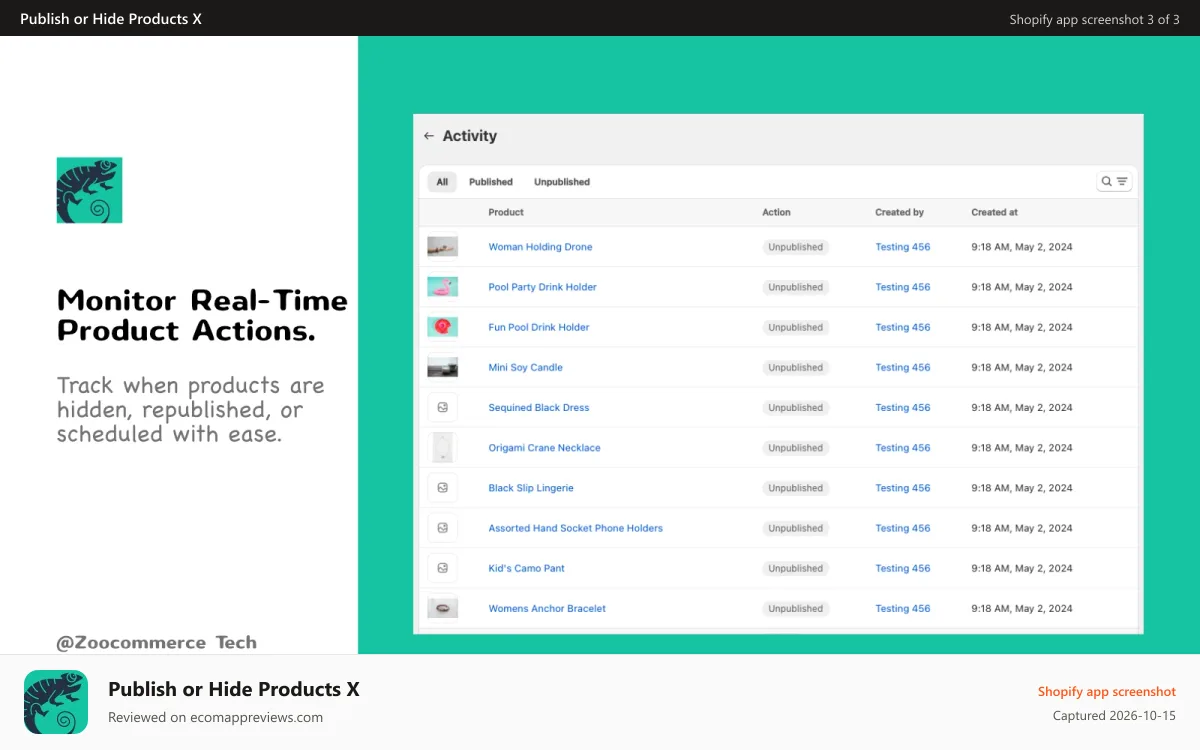Screen dimensions: 1200x750
Task: Click Testing 456 in Mini Soy Candle row
Action: click(902, 367)
